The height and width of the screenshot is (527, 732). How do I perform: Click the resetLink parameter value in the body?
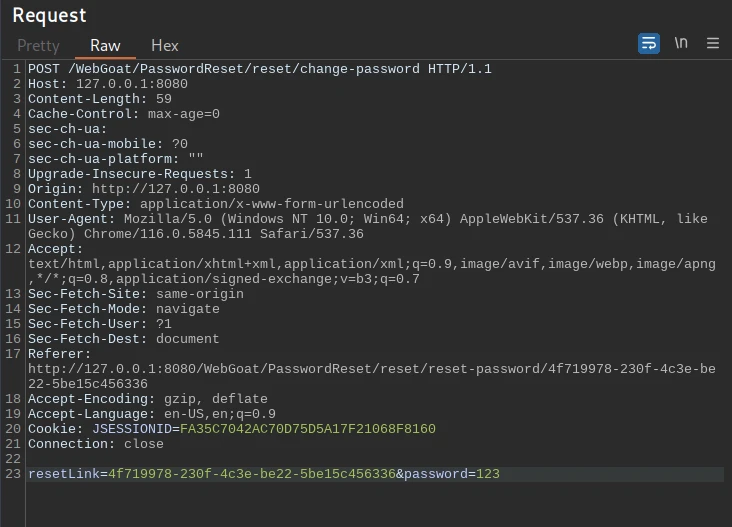[x=252, y=474]
